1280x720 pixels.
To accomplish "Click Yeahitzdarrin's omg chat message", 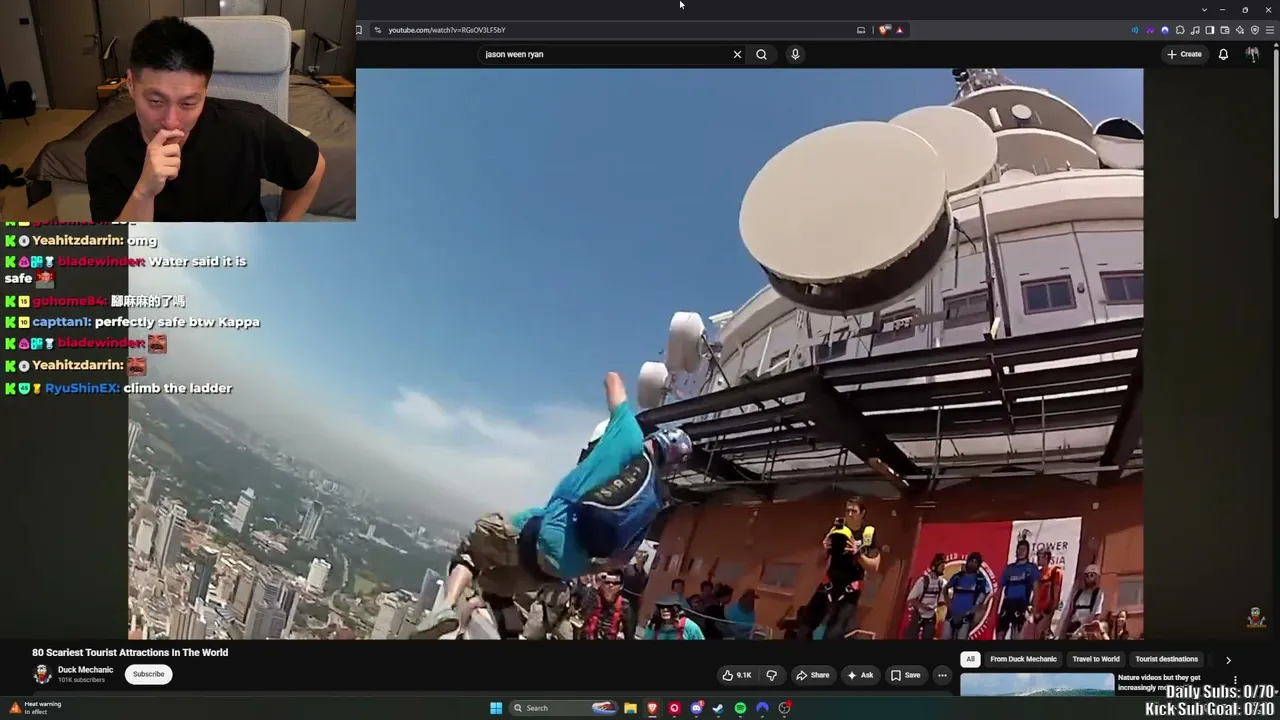I will 81,241.
